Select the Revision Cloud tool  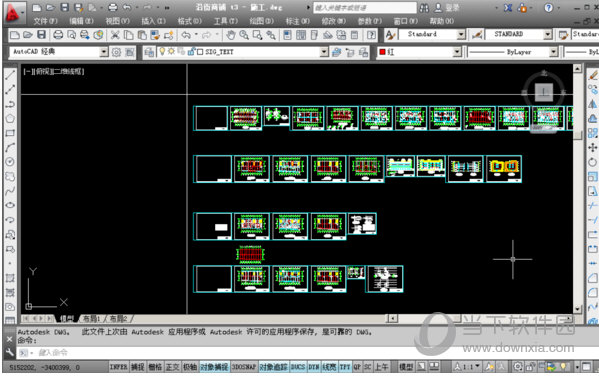coord(10,176)
